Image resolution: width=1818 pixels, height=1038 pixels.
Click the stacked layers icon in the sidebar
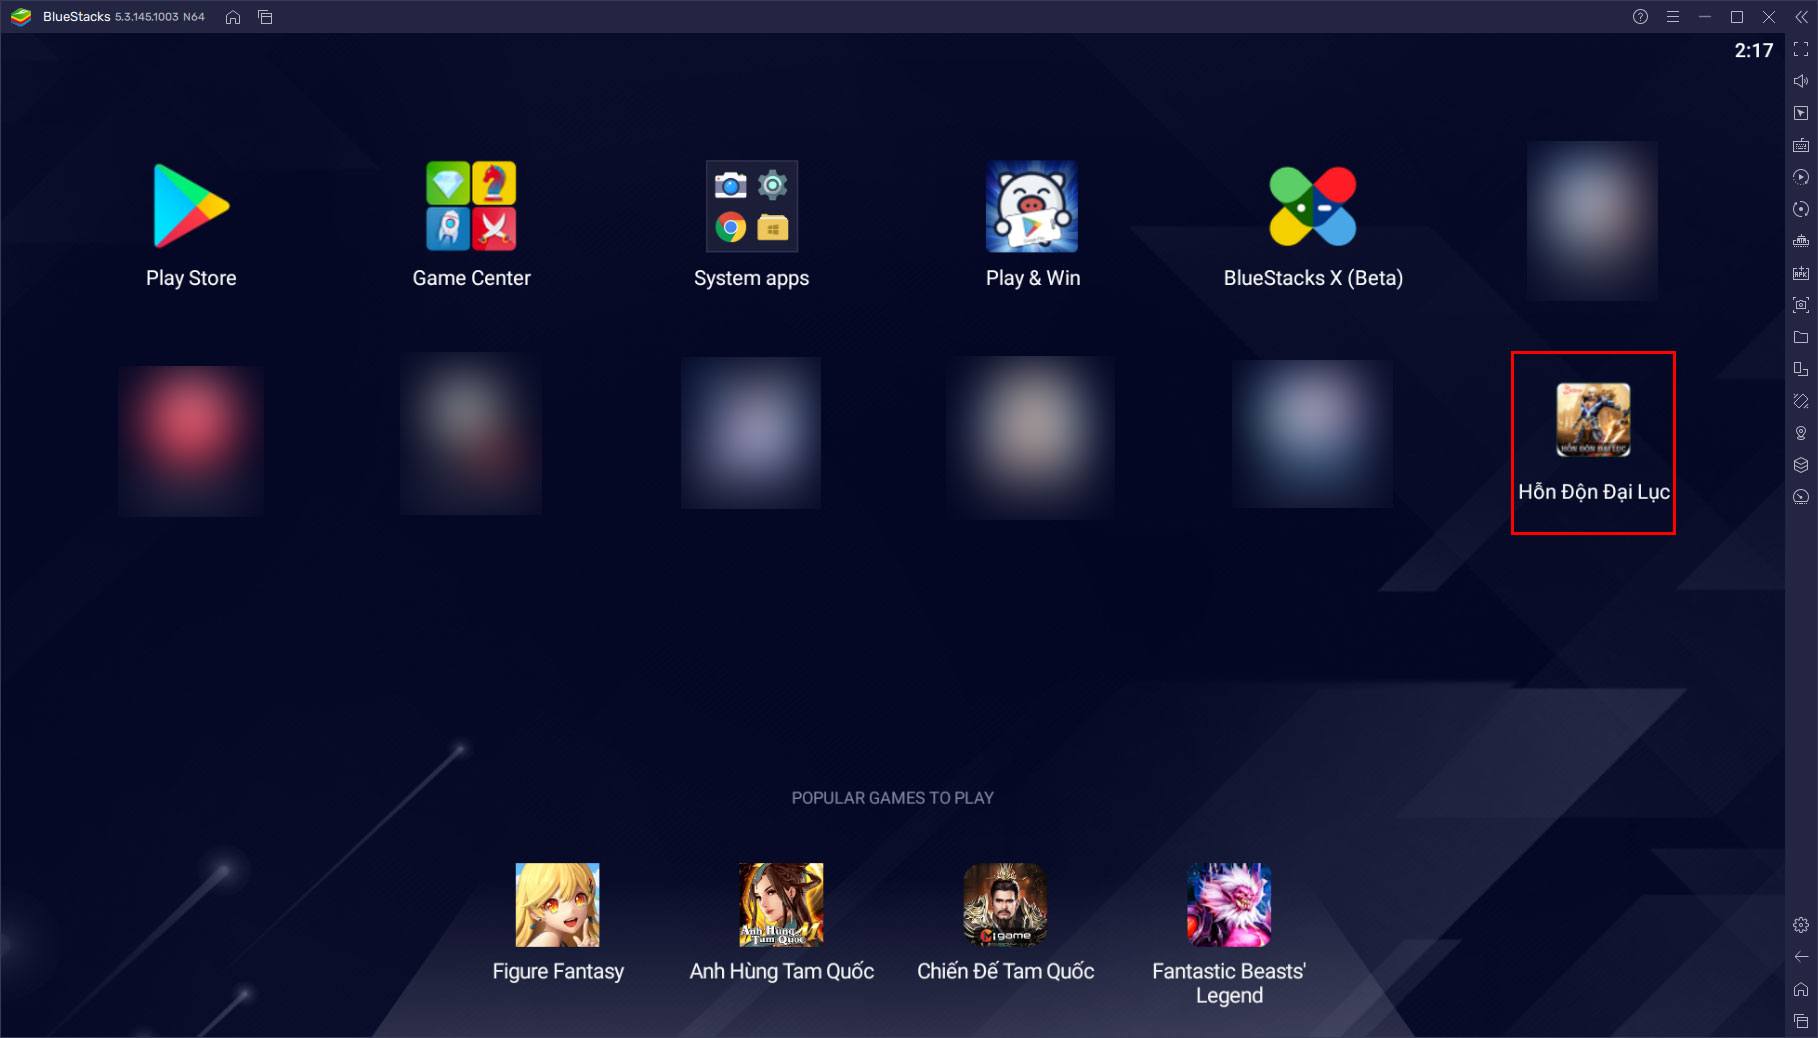tap(1801, 465)
